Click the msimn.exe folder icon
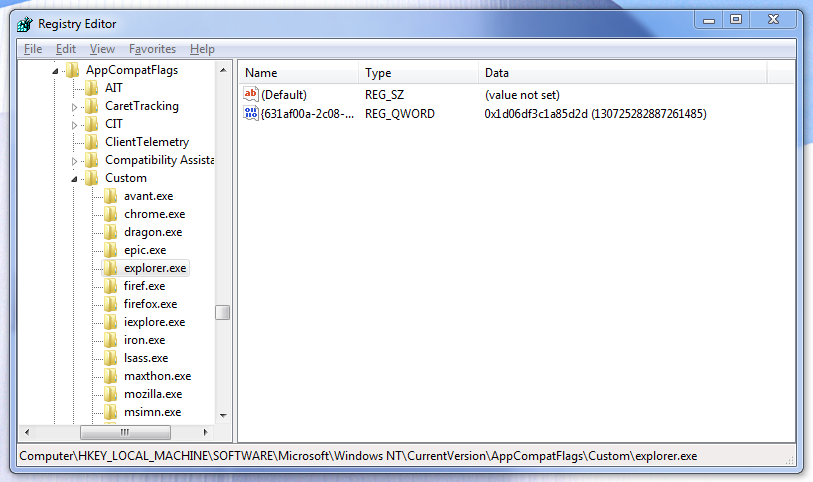Image resolution: width=813 pixels, height=482 pixels. tap(110, 412)
